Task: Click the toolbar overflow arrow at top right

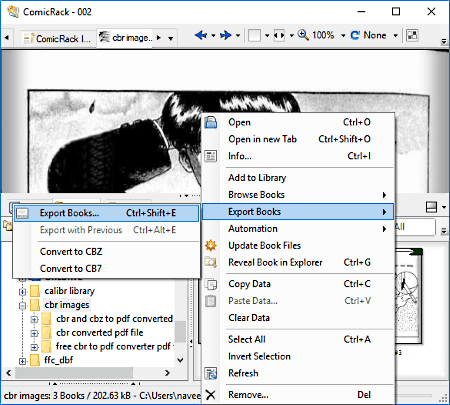Action: click(444, 42)
